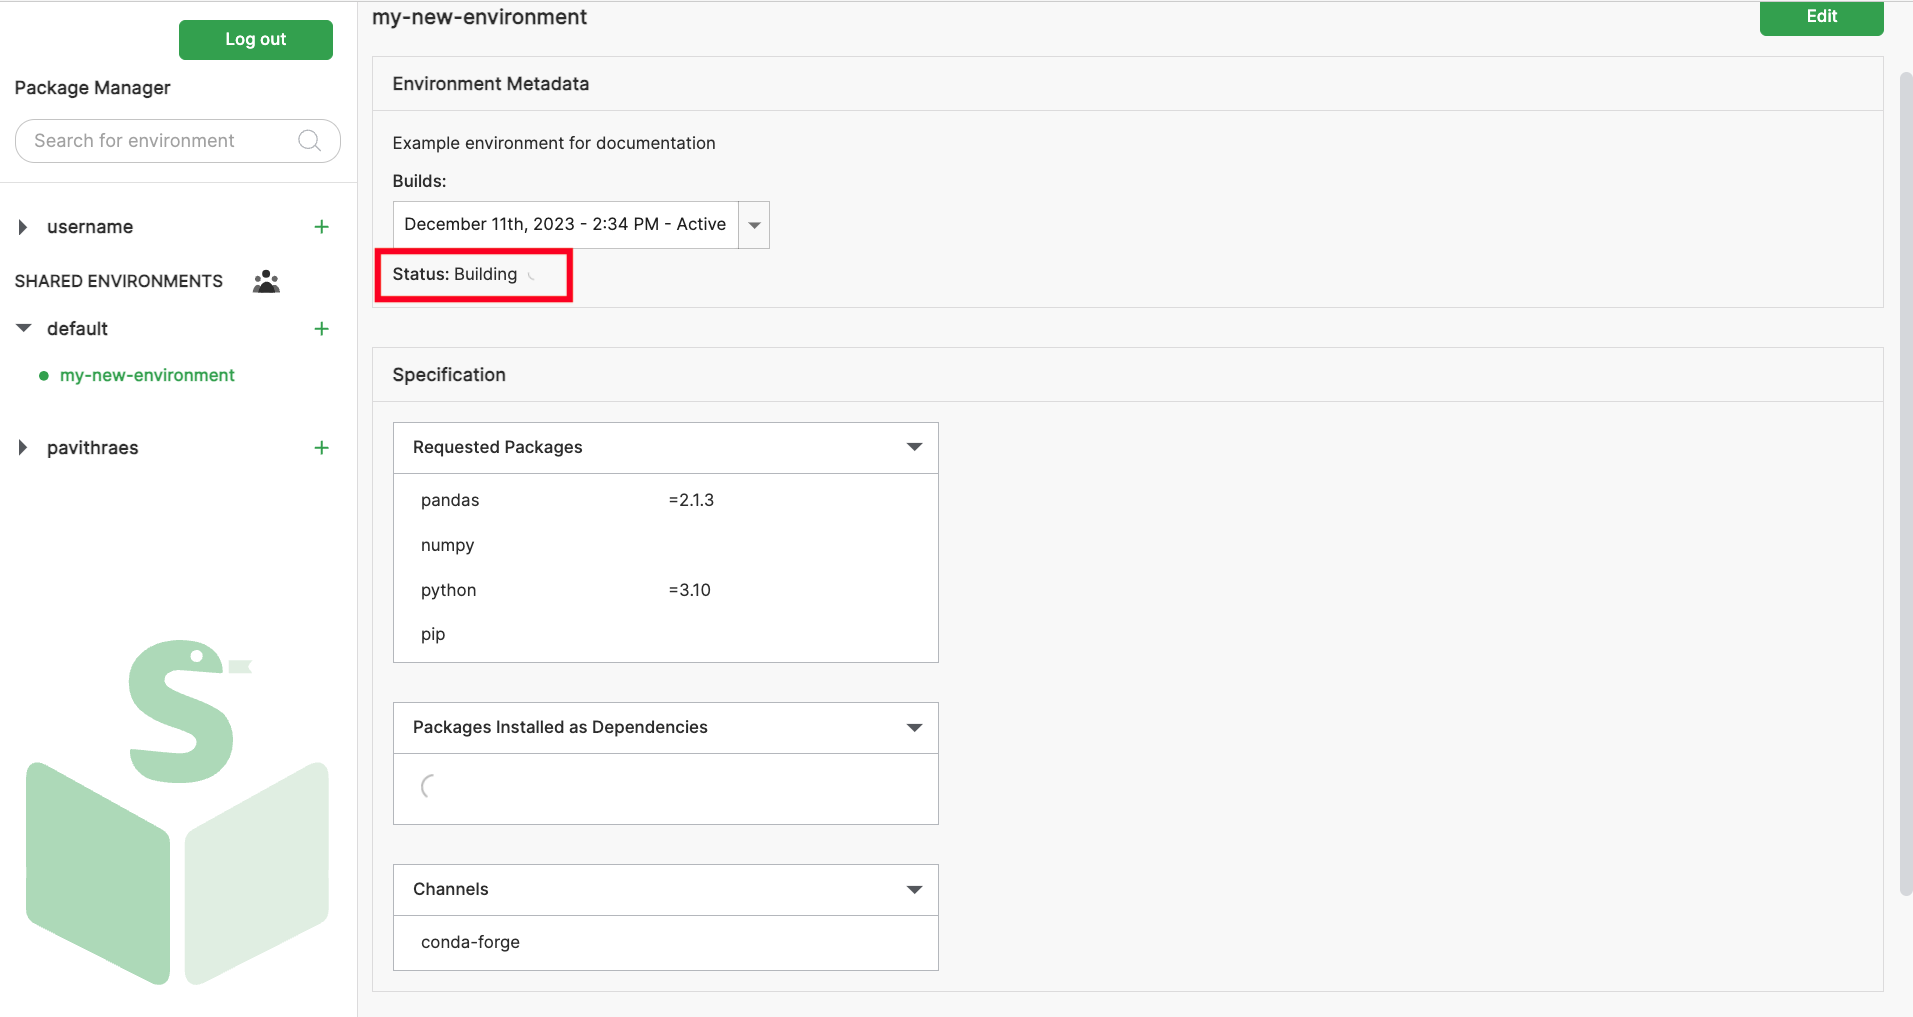Open the Builds dropdown
Viewport: 1913px width, 1017px height.
(754, 225)
